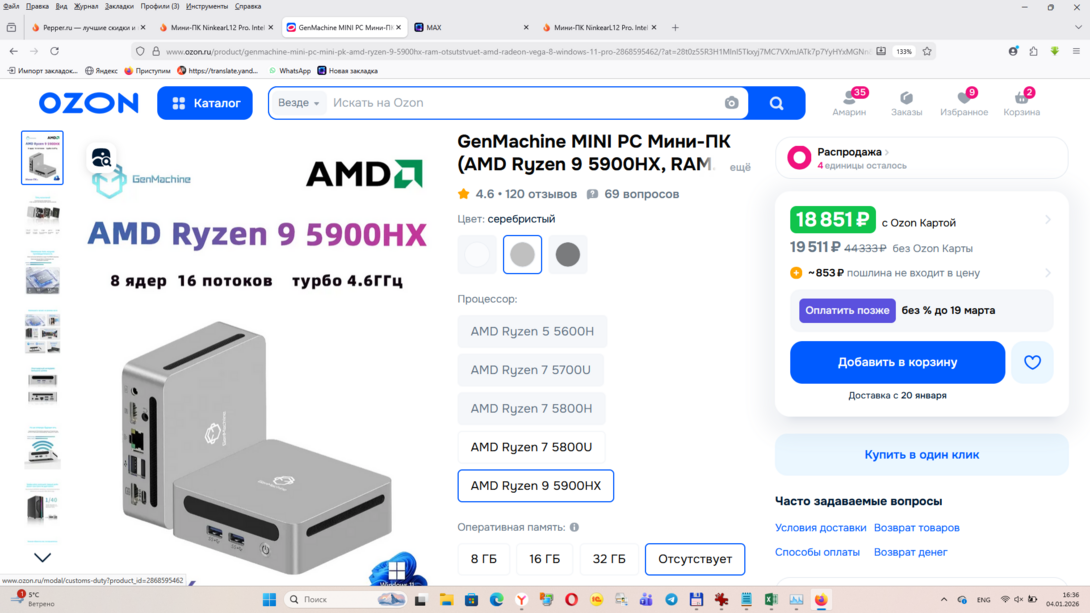This screenshot has height=613, width=1090.
Task: Choose the 32 ГБ memory option
Action: (x=609, y=559)
